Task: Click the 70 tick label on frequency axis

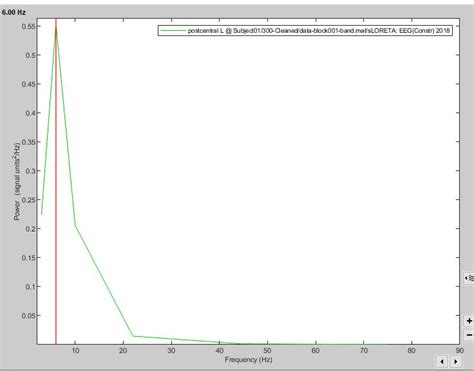Action: pyautogui.click(x=364, y=350)
